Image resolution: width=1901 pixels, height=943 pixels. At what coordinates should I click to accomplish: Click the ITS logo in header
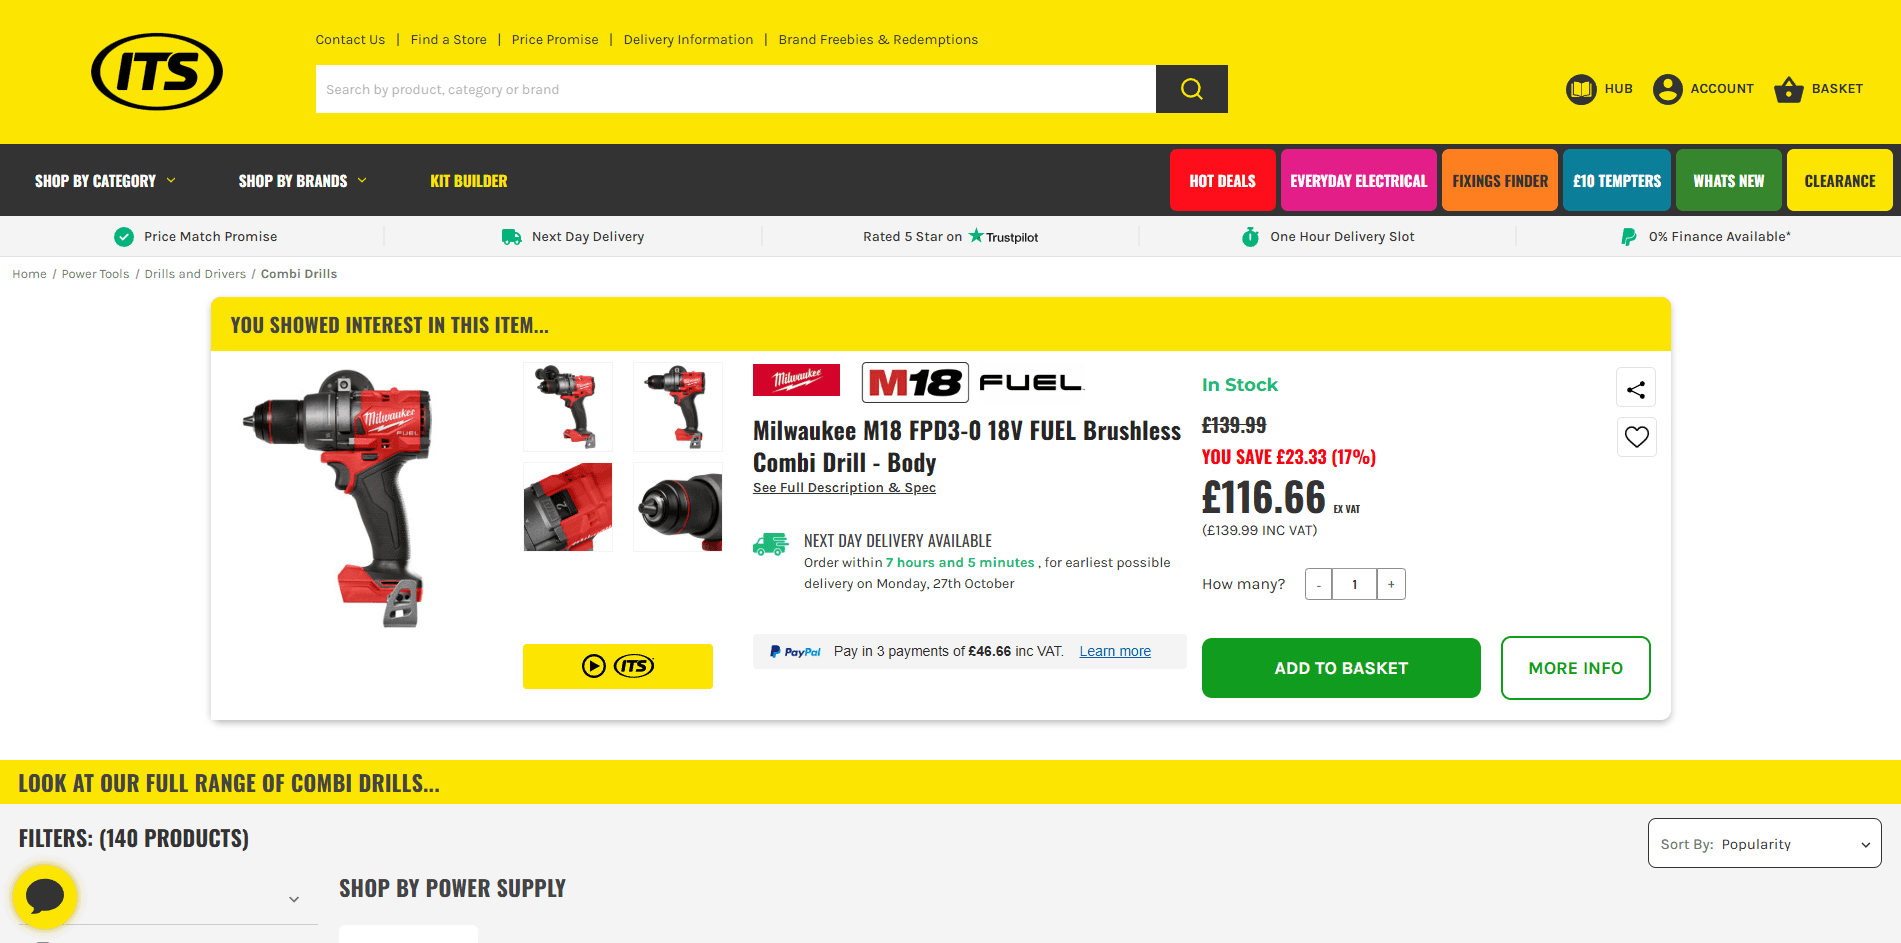coord(157,72)
